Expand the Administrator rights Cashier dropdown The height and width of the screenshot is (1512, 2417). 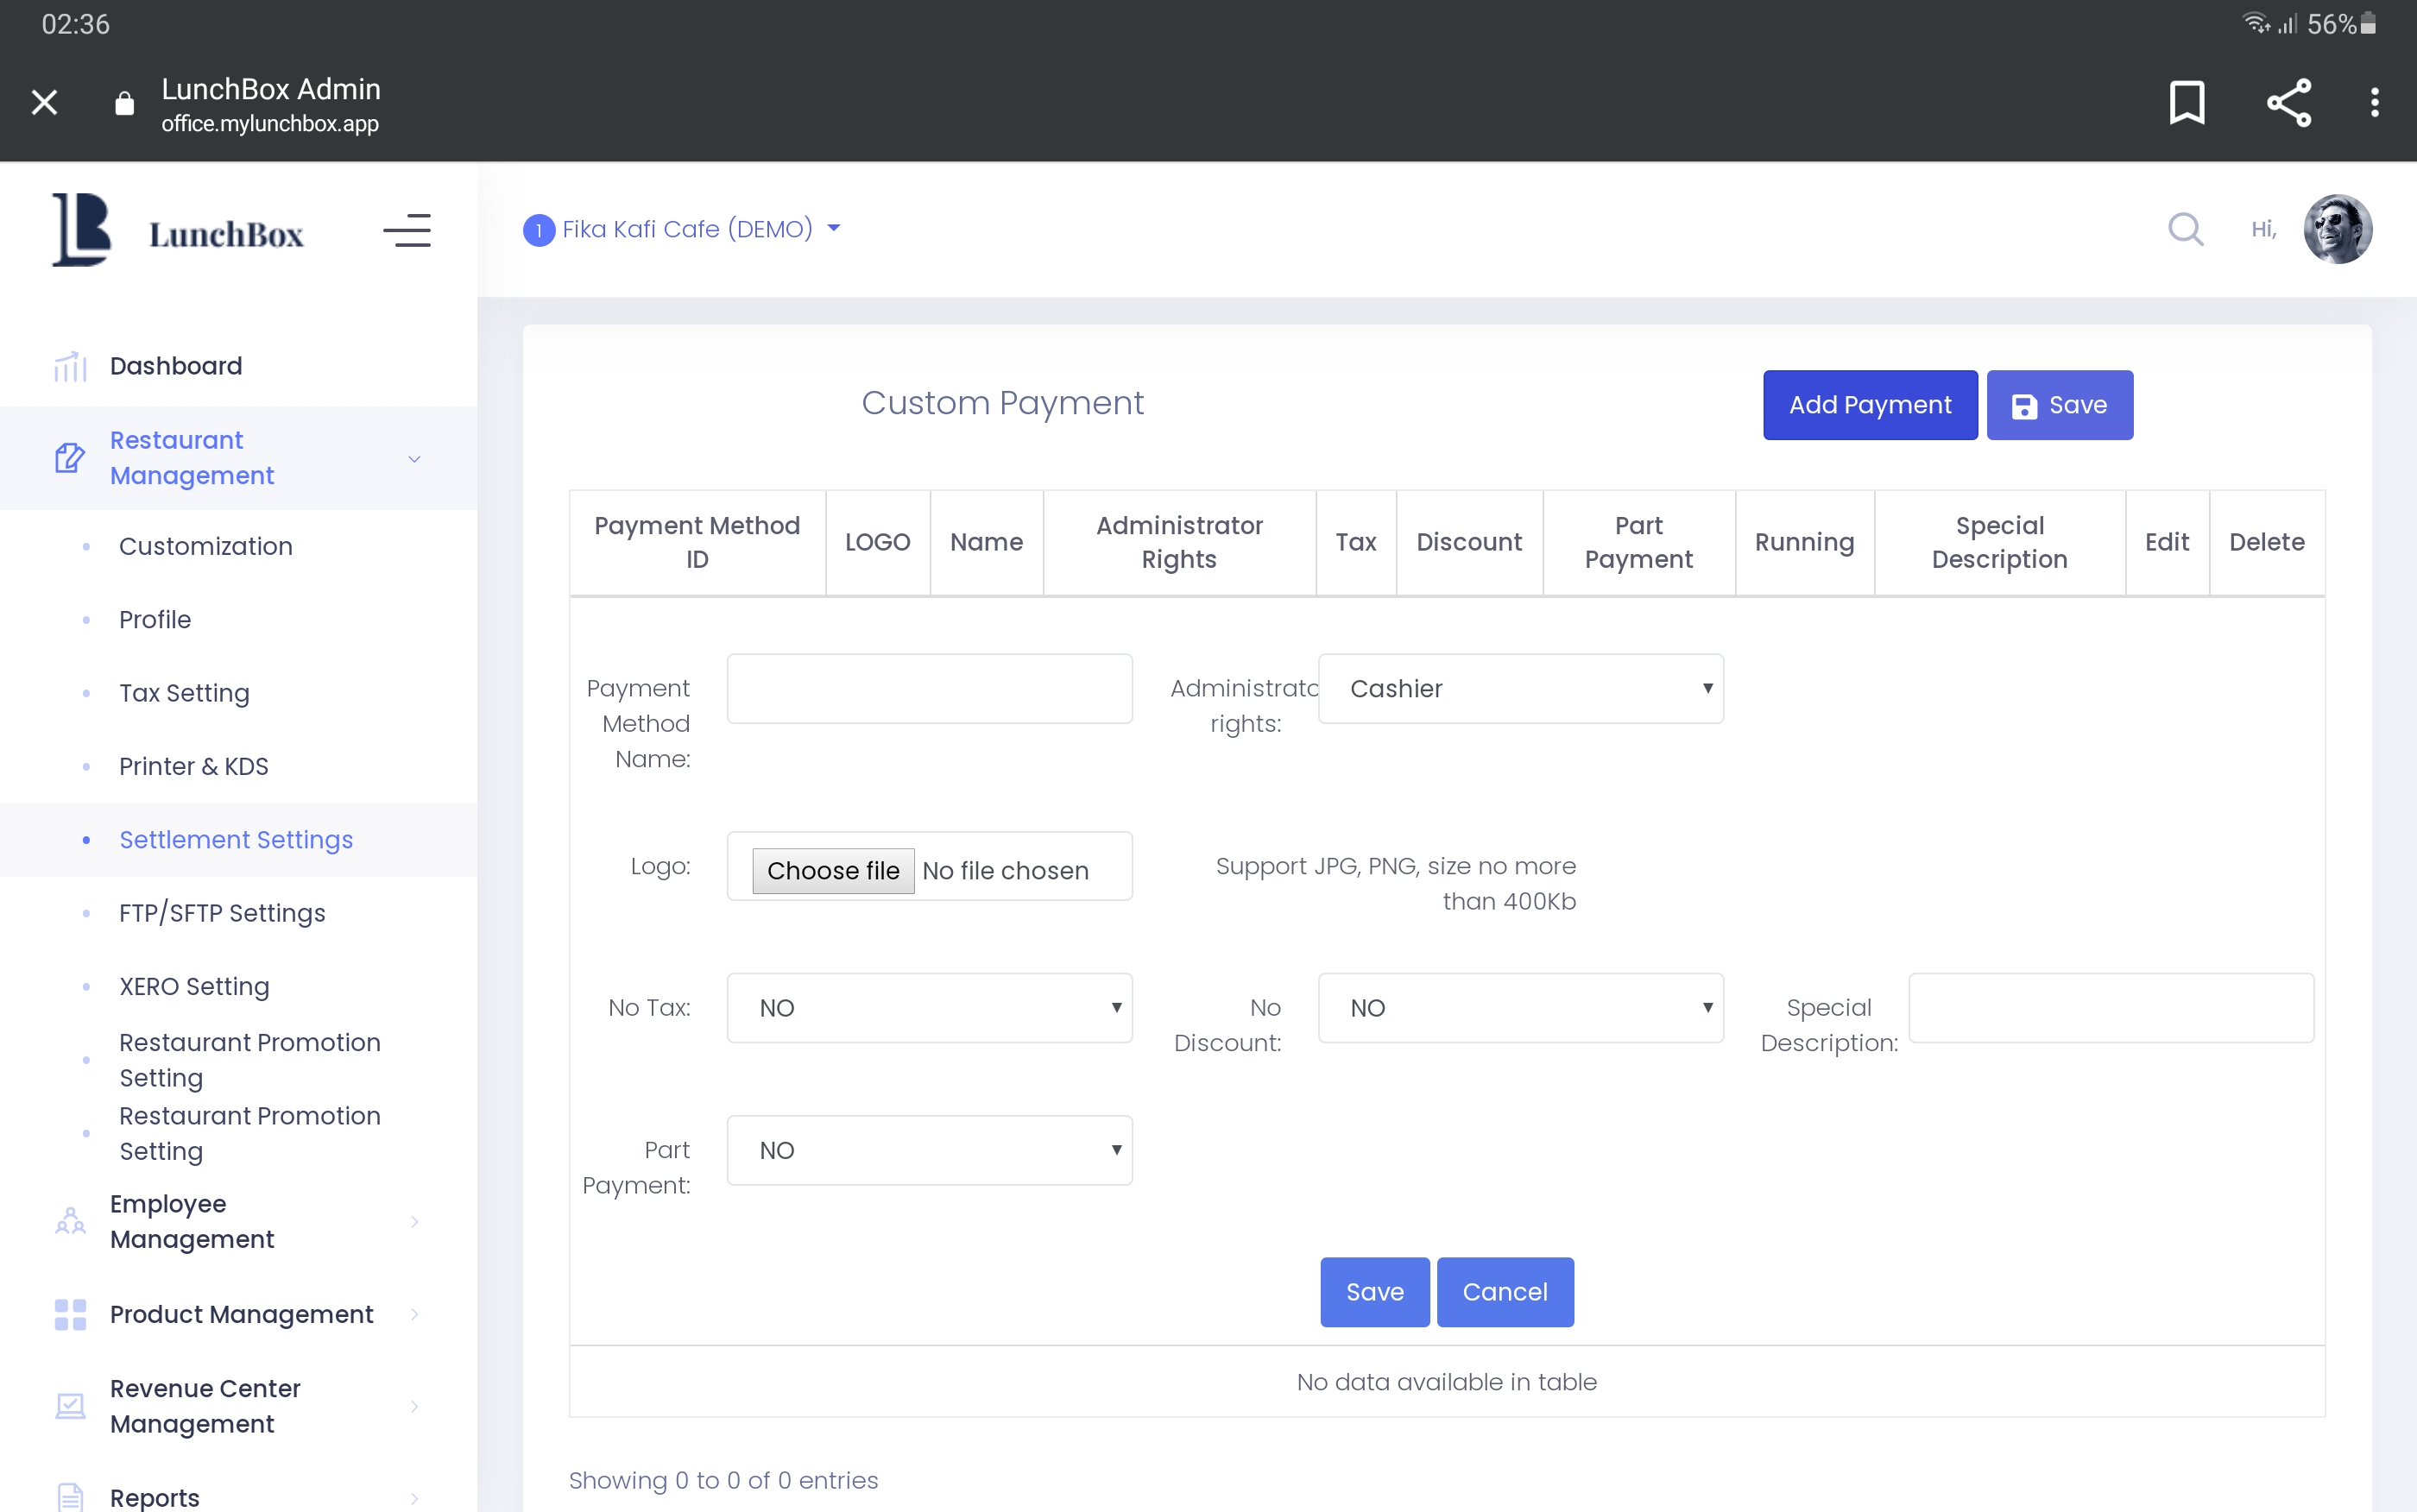(1520, 689)
